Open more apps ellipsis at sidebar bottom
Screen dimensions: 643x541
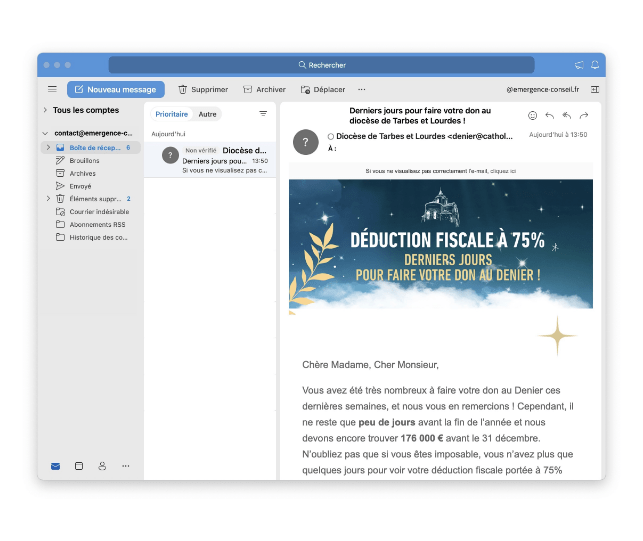point(125,466)
